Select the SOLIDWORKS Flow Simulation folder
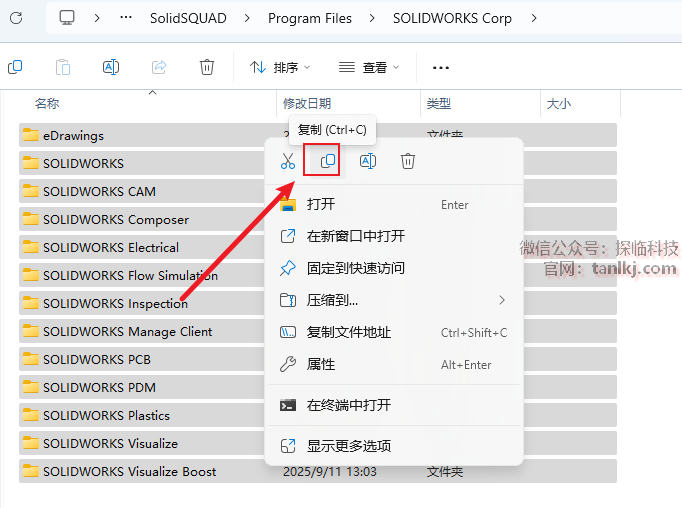The width and height of the screenshot is (682, 508). click(141, 275)
